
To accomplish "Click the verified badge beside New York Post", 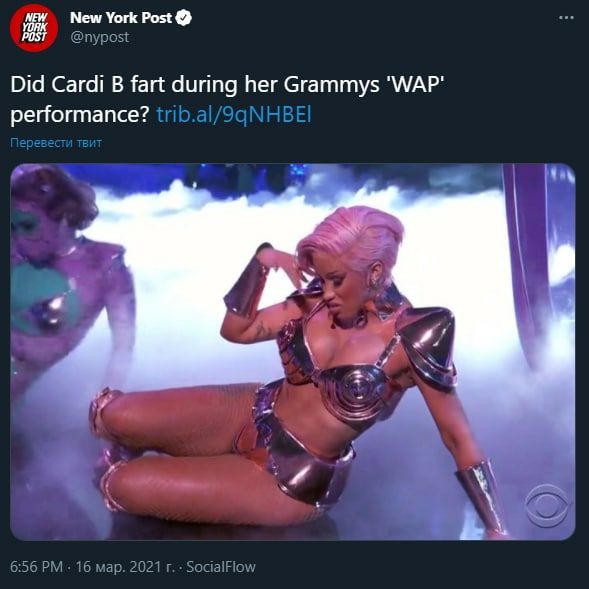I will point(184,18).
